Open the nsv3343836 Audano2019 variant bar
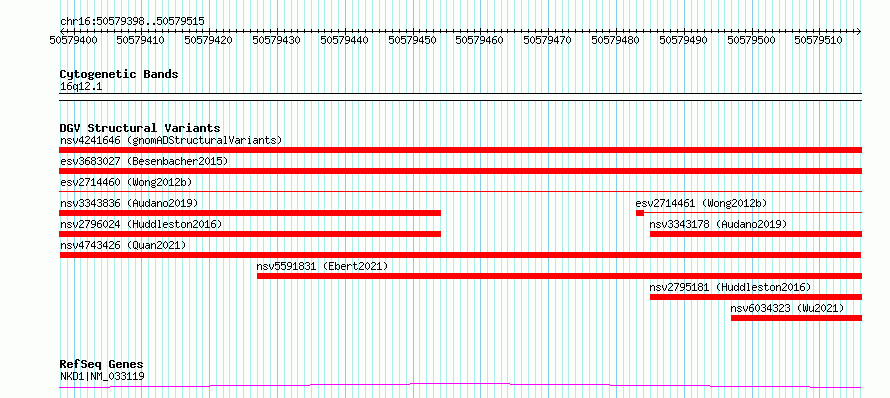The width and height of the screenshot is (890, 398). tap(250, 213)
